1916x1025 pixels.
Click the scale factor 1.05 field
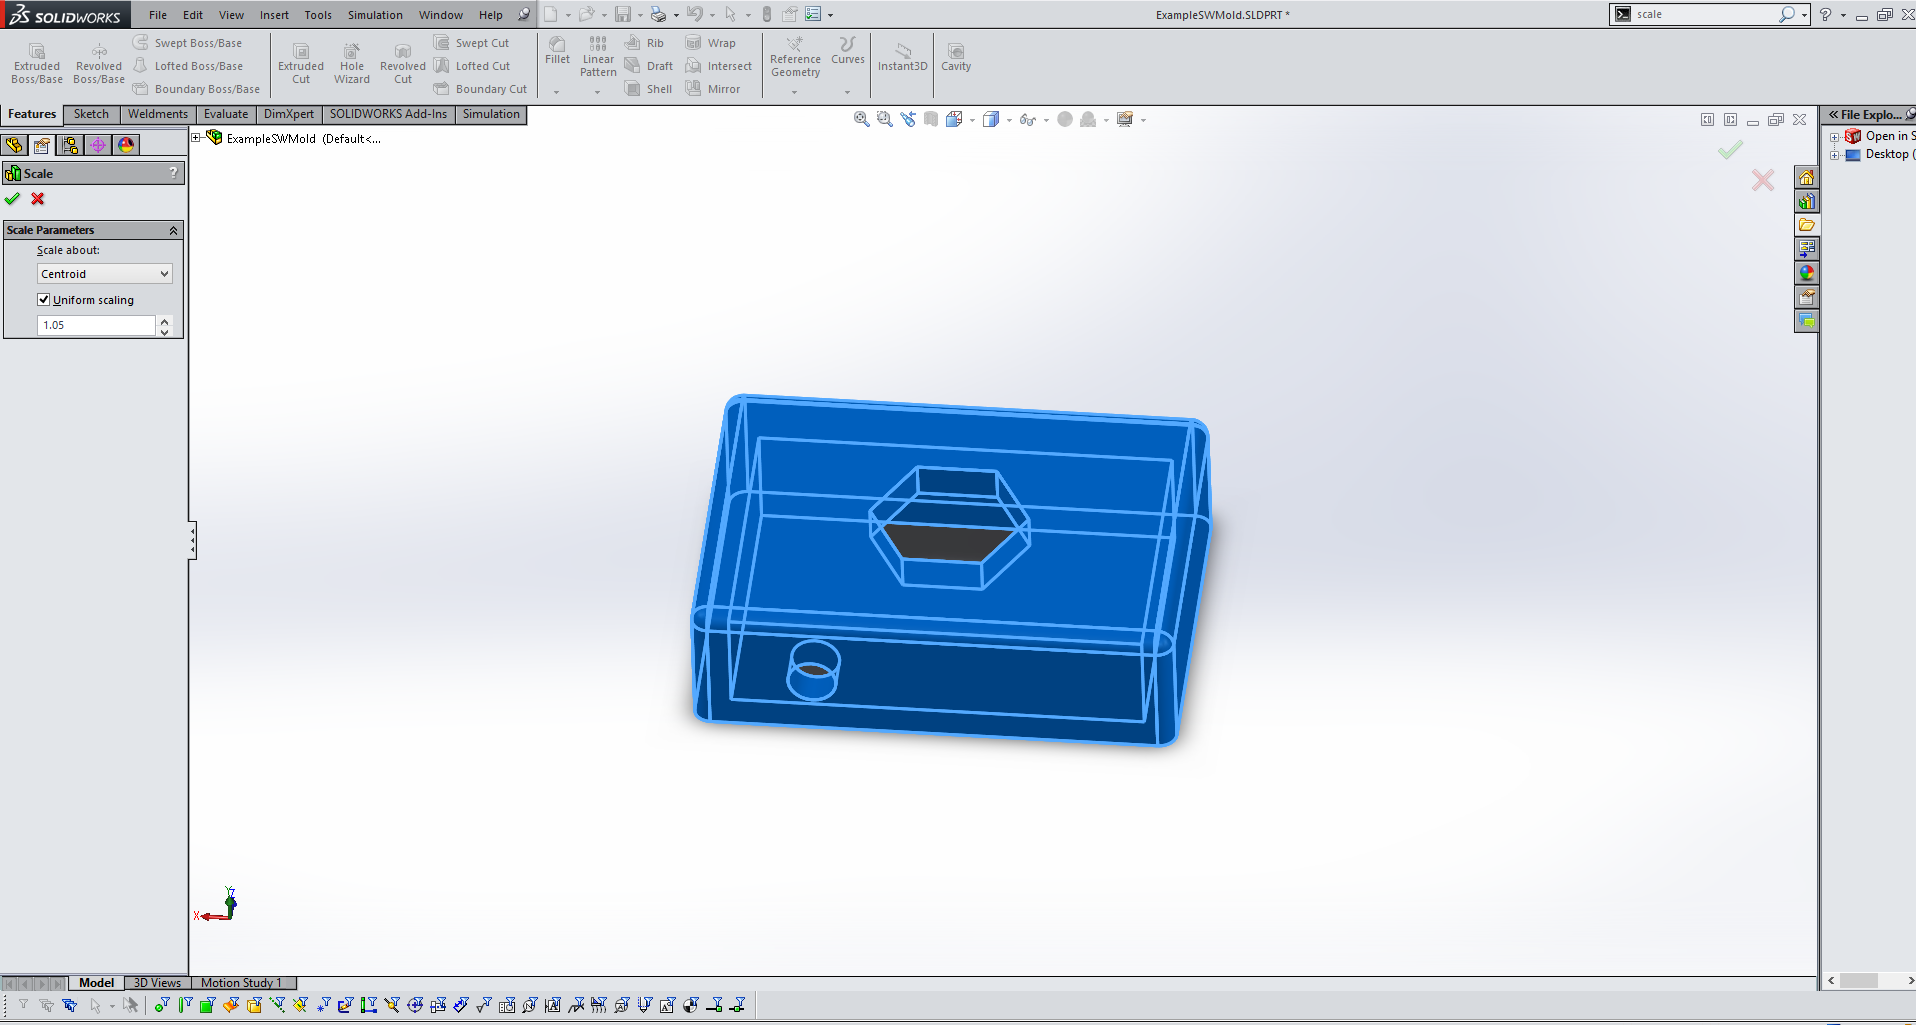coord(96,325)
